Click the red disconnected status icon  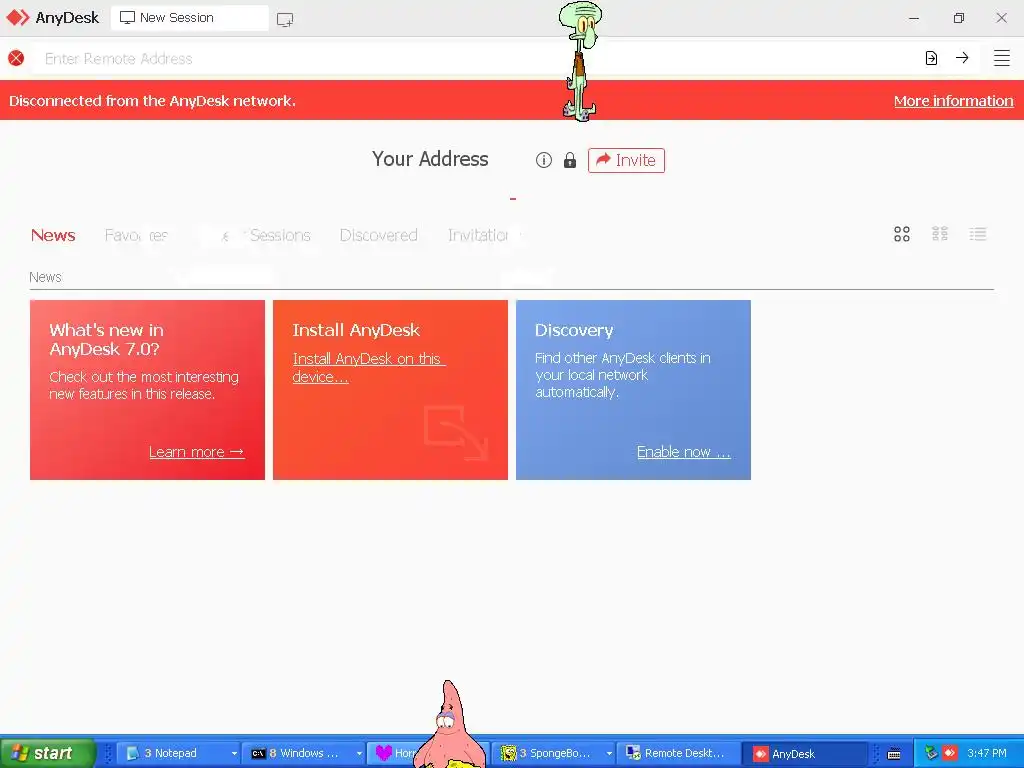click(16, 58)
